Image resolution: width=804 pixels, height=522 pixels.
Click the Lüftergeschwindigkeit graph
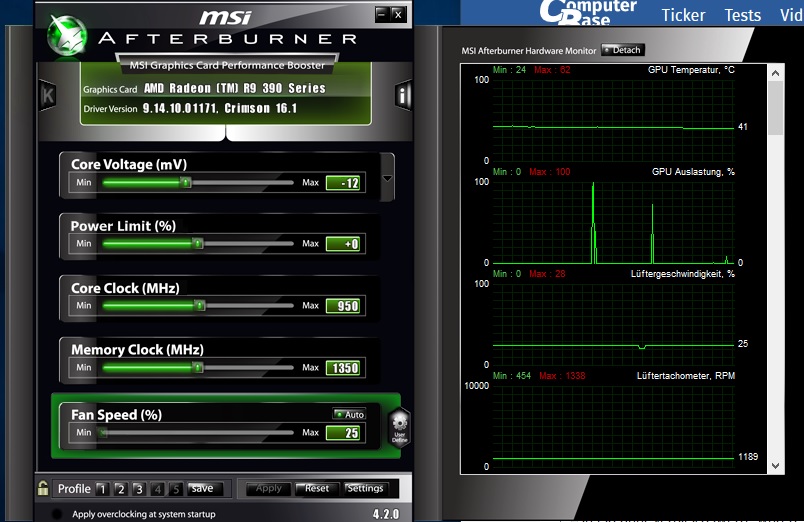[x=613, y=325]
